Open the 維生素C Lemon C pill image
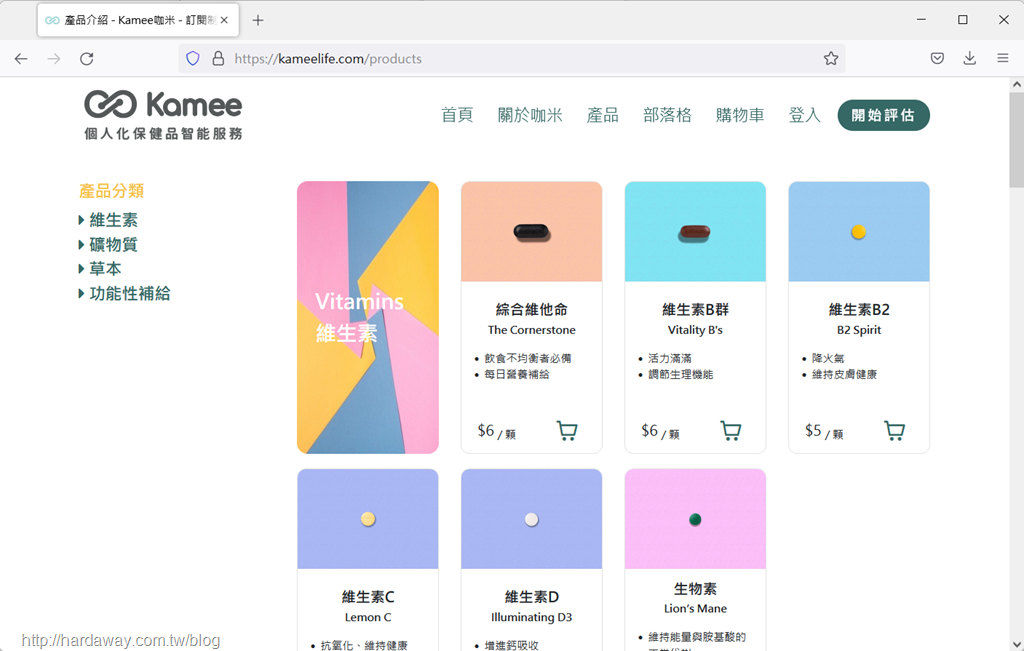This screenshot has height=651, width=1024. (x=368, y=519)
